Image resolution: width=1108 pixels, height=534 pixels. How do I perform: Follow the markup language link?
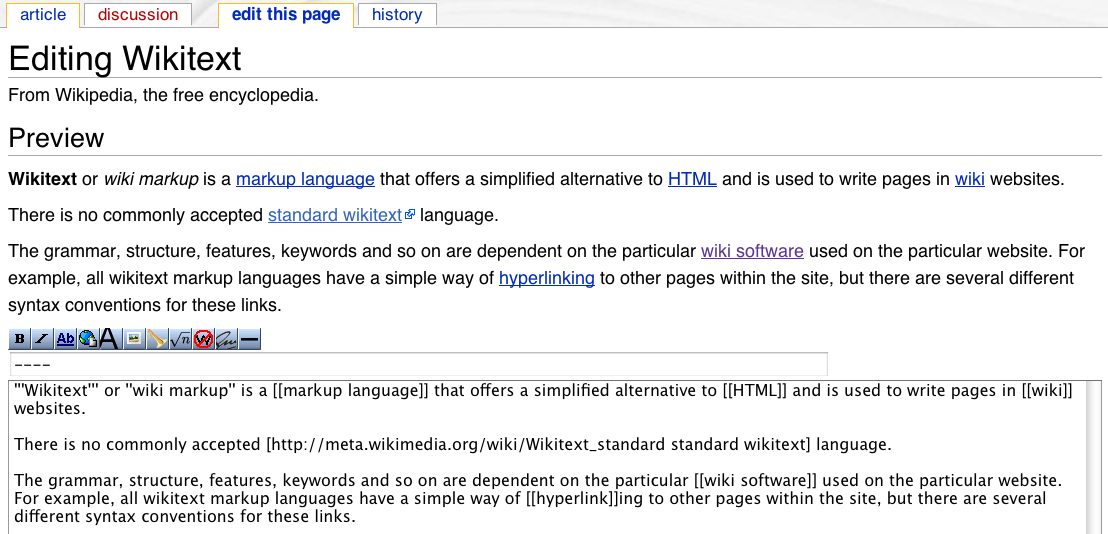(305, 179)
